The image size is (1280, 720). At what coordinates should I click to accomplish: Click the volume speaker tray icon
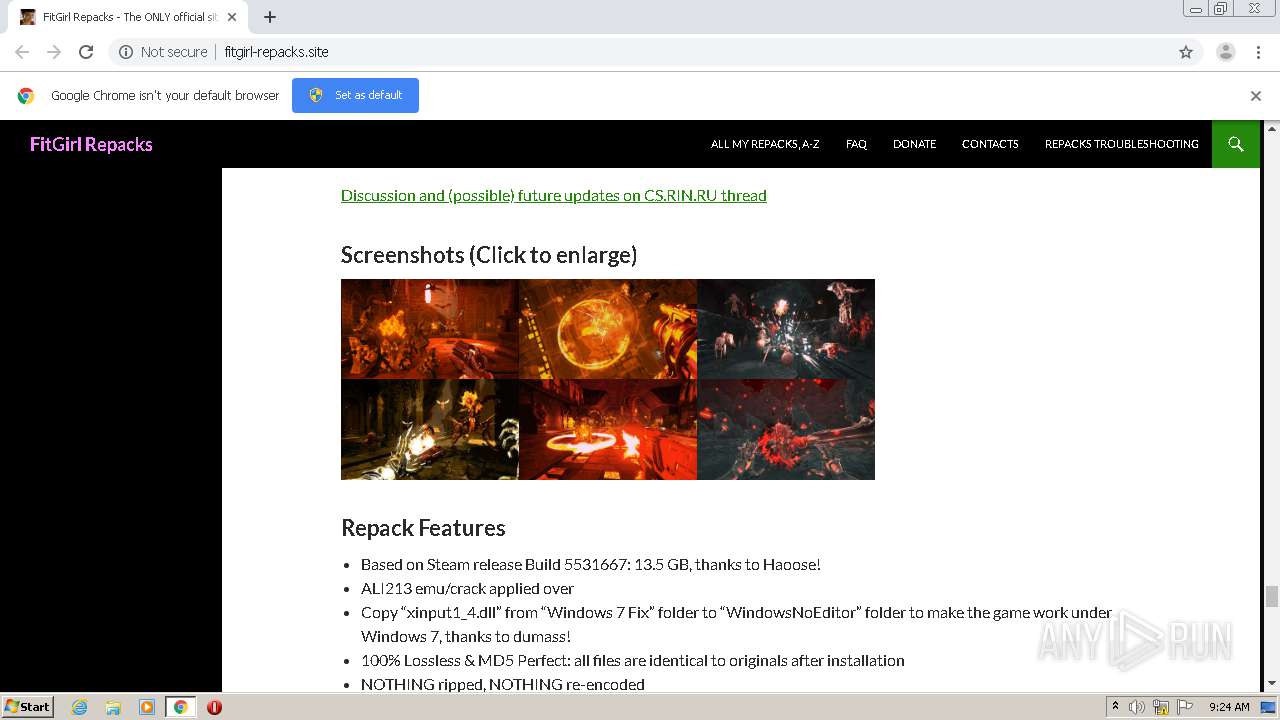tap(1137, 707)
